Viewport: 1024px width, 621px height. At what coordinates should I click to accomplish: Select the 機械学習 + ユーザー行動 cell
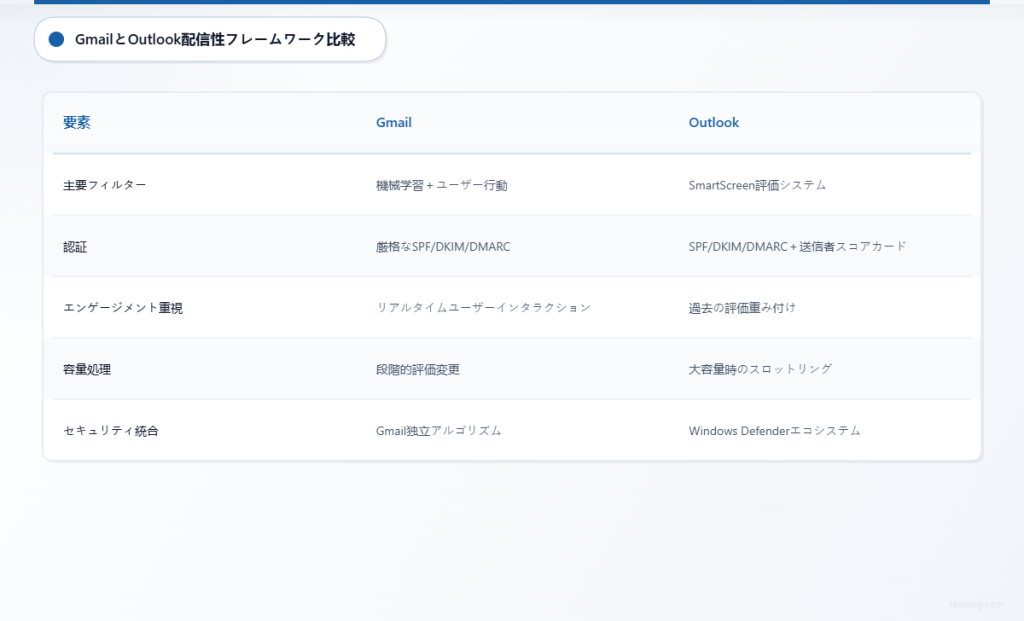click(x=441, y=185)
